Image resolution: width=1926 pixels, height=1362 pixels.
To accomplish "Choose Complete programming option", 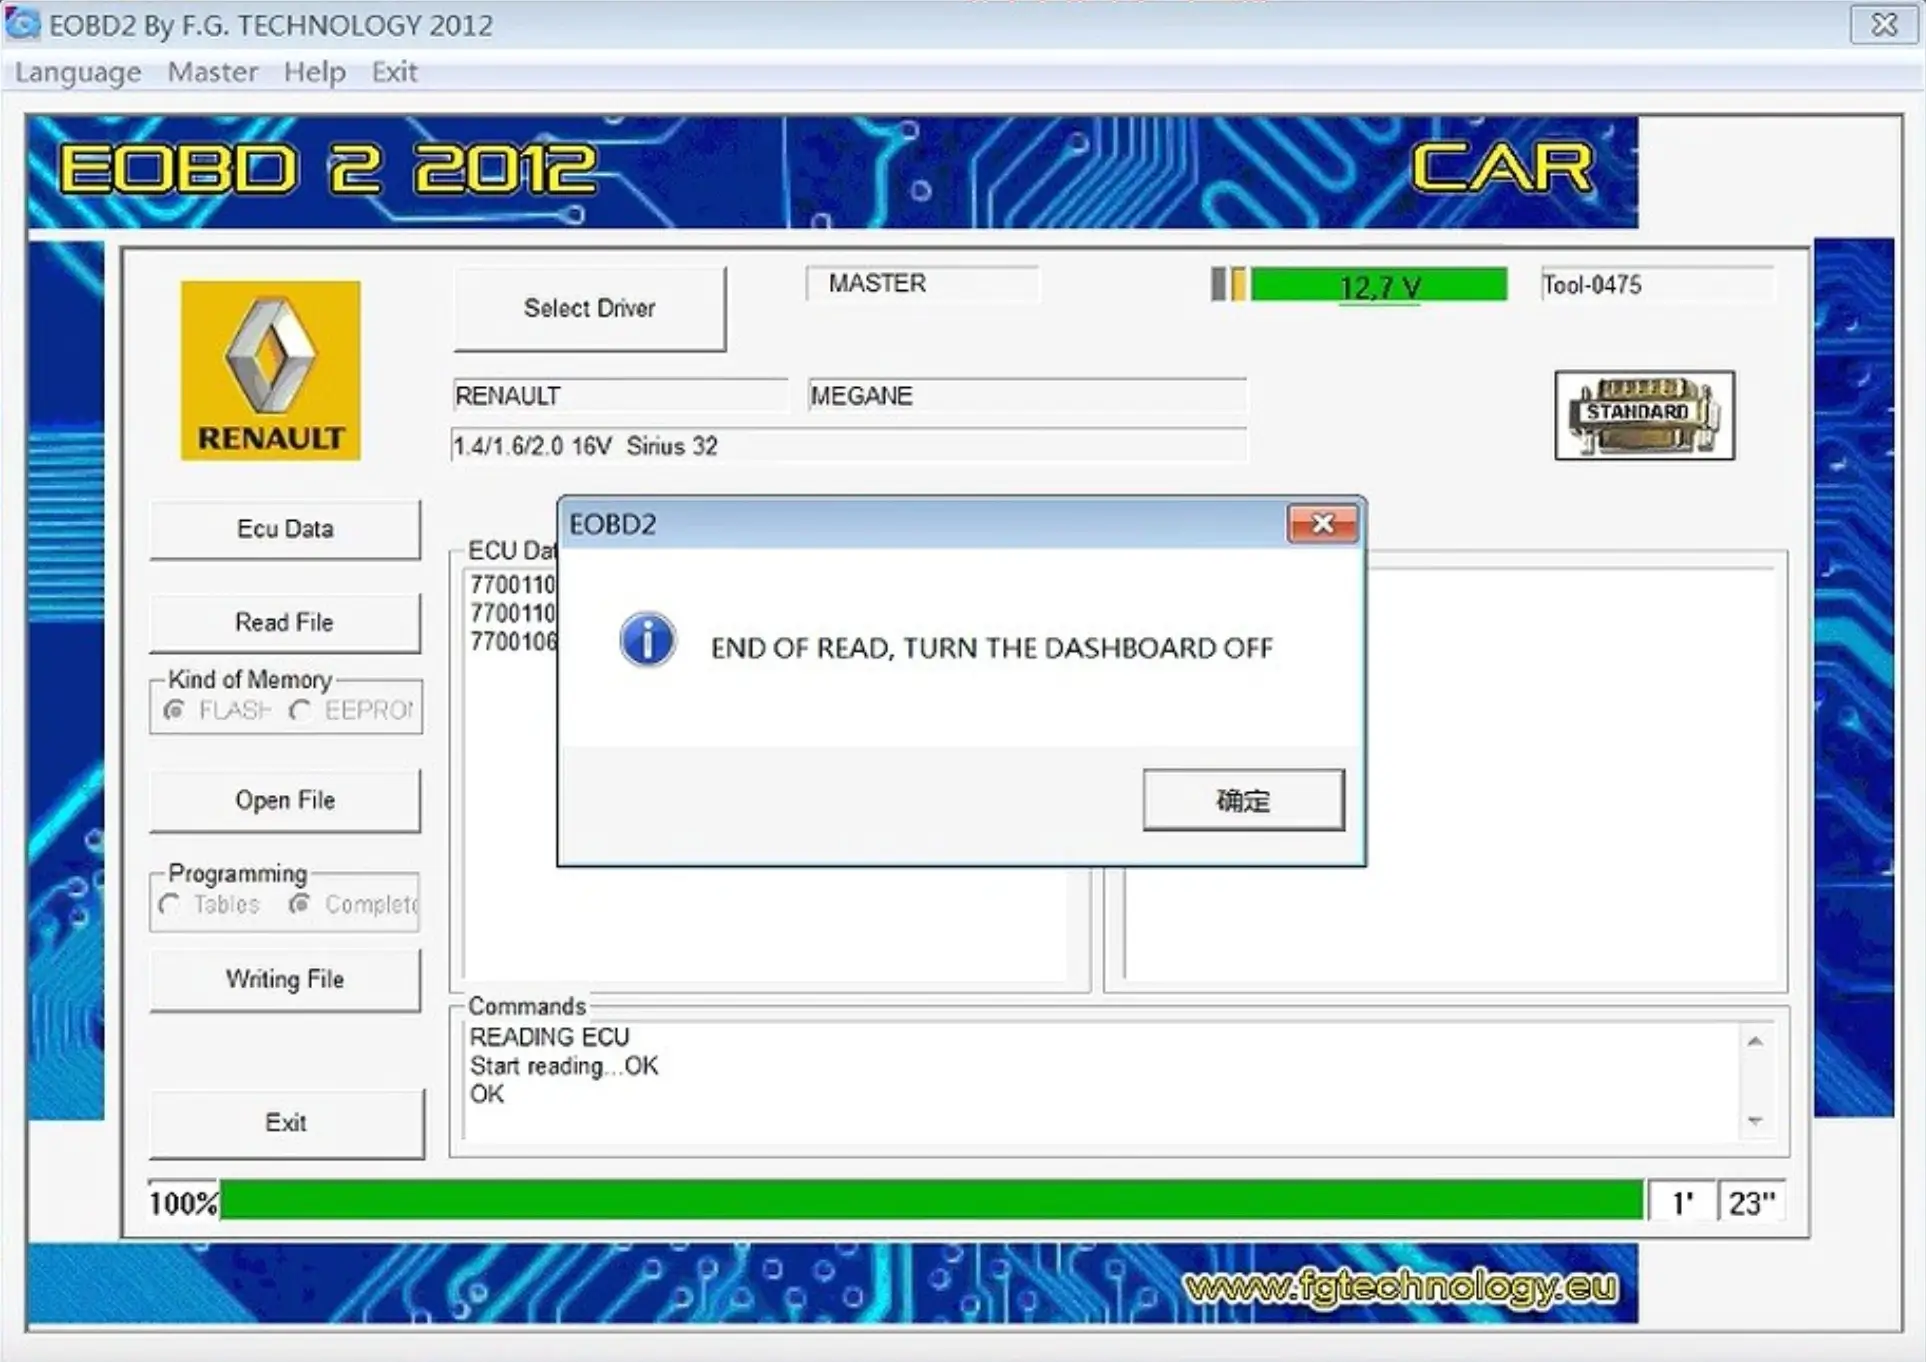I will (x=298, y=904).
